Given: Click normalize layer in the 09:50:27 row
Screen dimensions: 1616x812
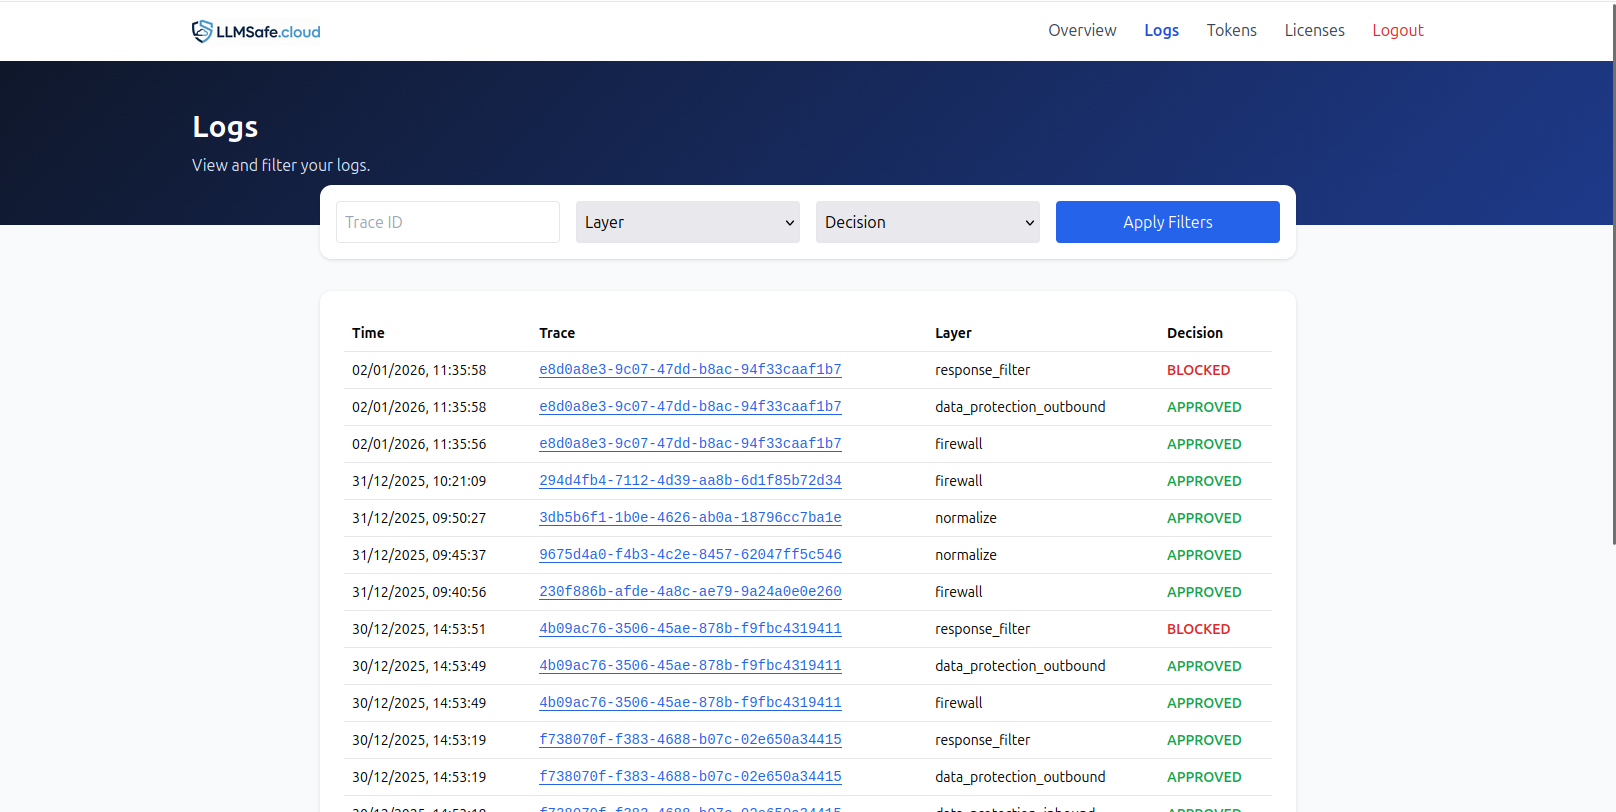Looking at the screenshot, I should coord(966,518).
